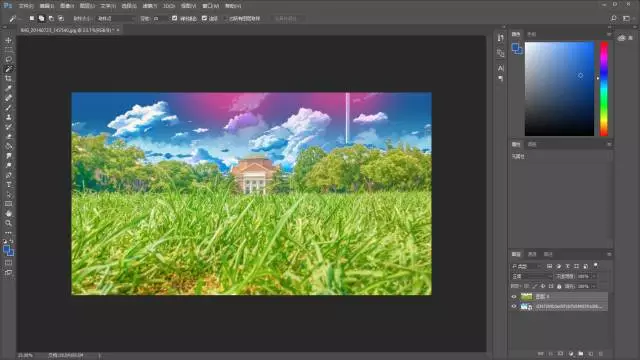This screenshot has width=640, height=360.
Task: Select the Clone Stamp tool
Action: 9,117
